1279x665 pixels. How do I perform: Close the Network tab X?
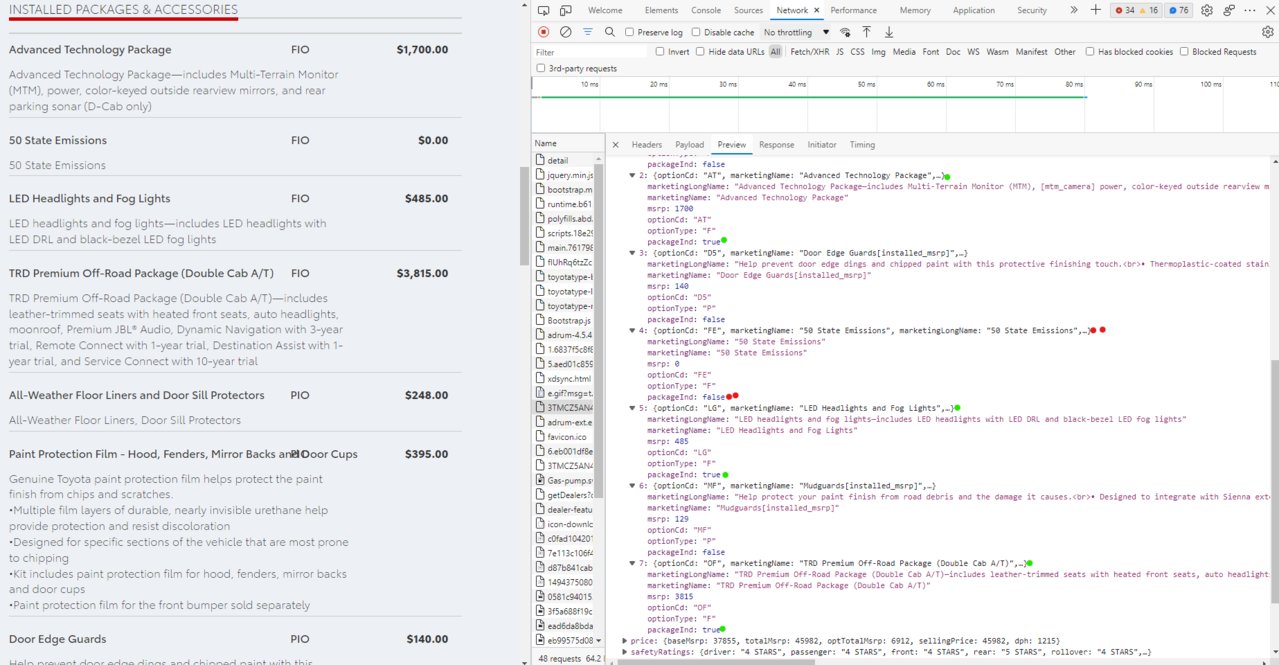point(818,10)
